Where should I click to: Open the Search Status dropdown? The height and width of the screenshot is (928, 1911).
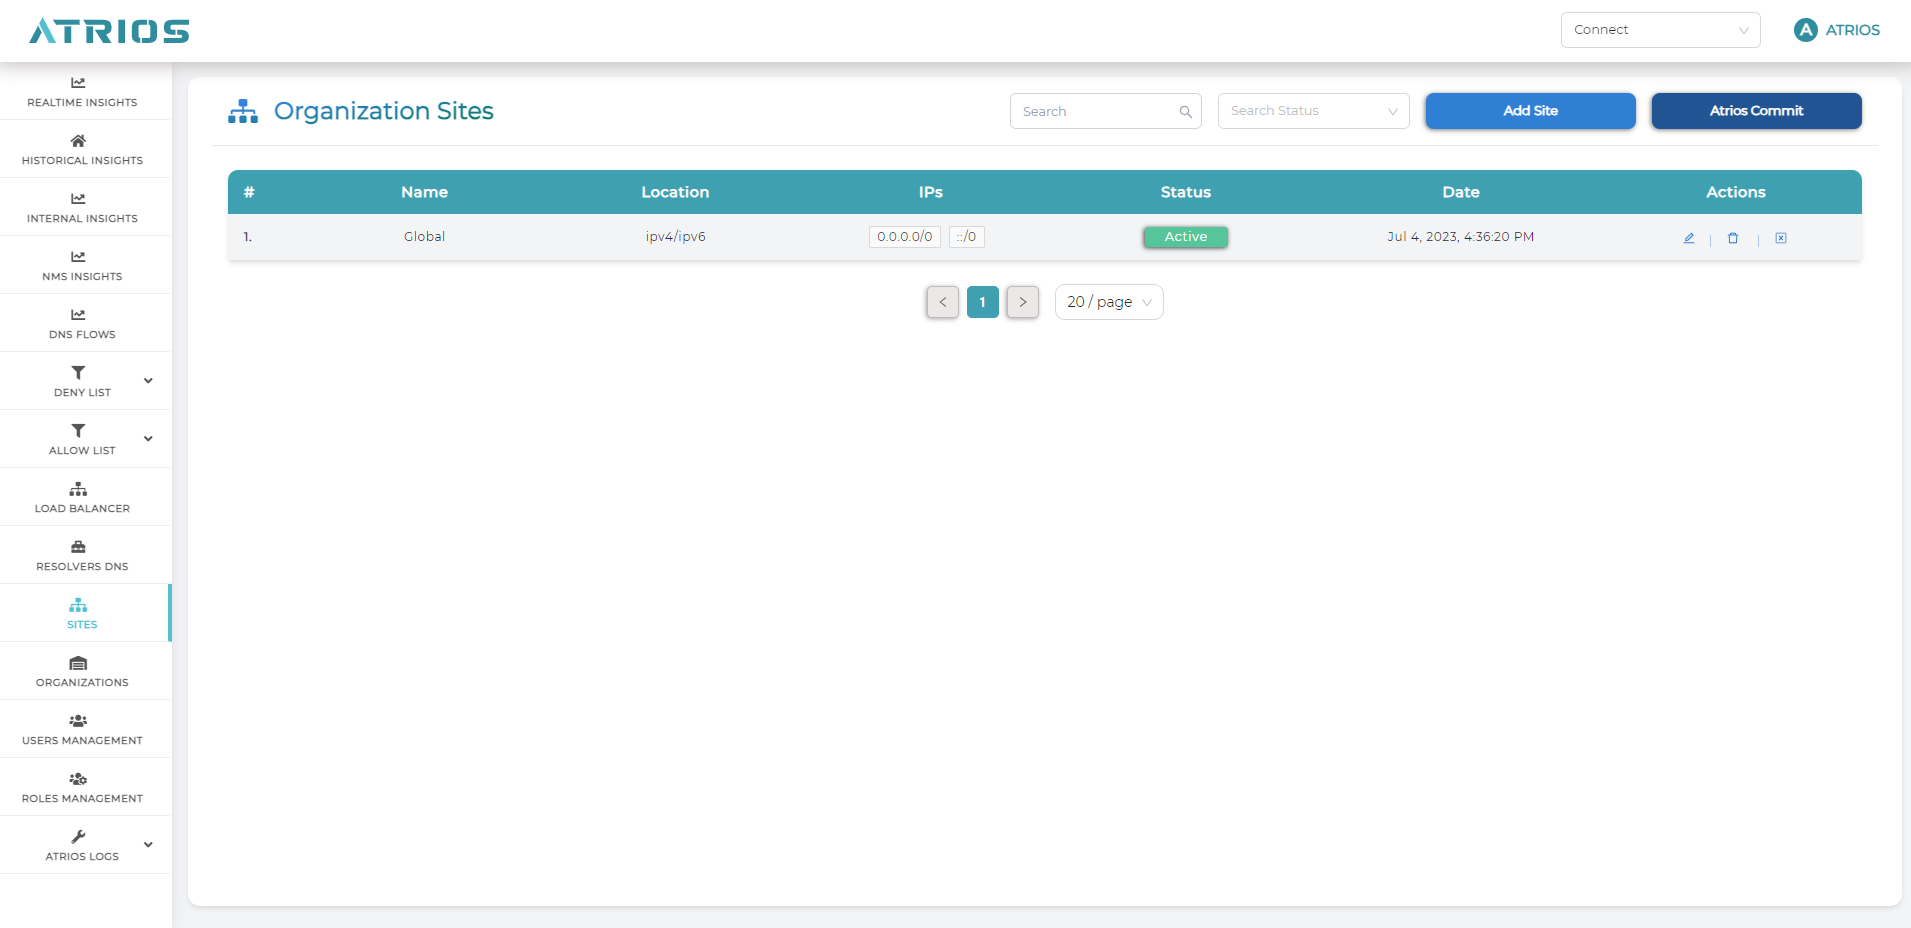click(x=1313, y=111)
